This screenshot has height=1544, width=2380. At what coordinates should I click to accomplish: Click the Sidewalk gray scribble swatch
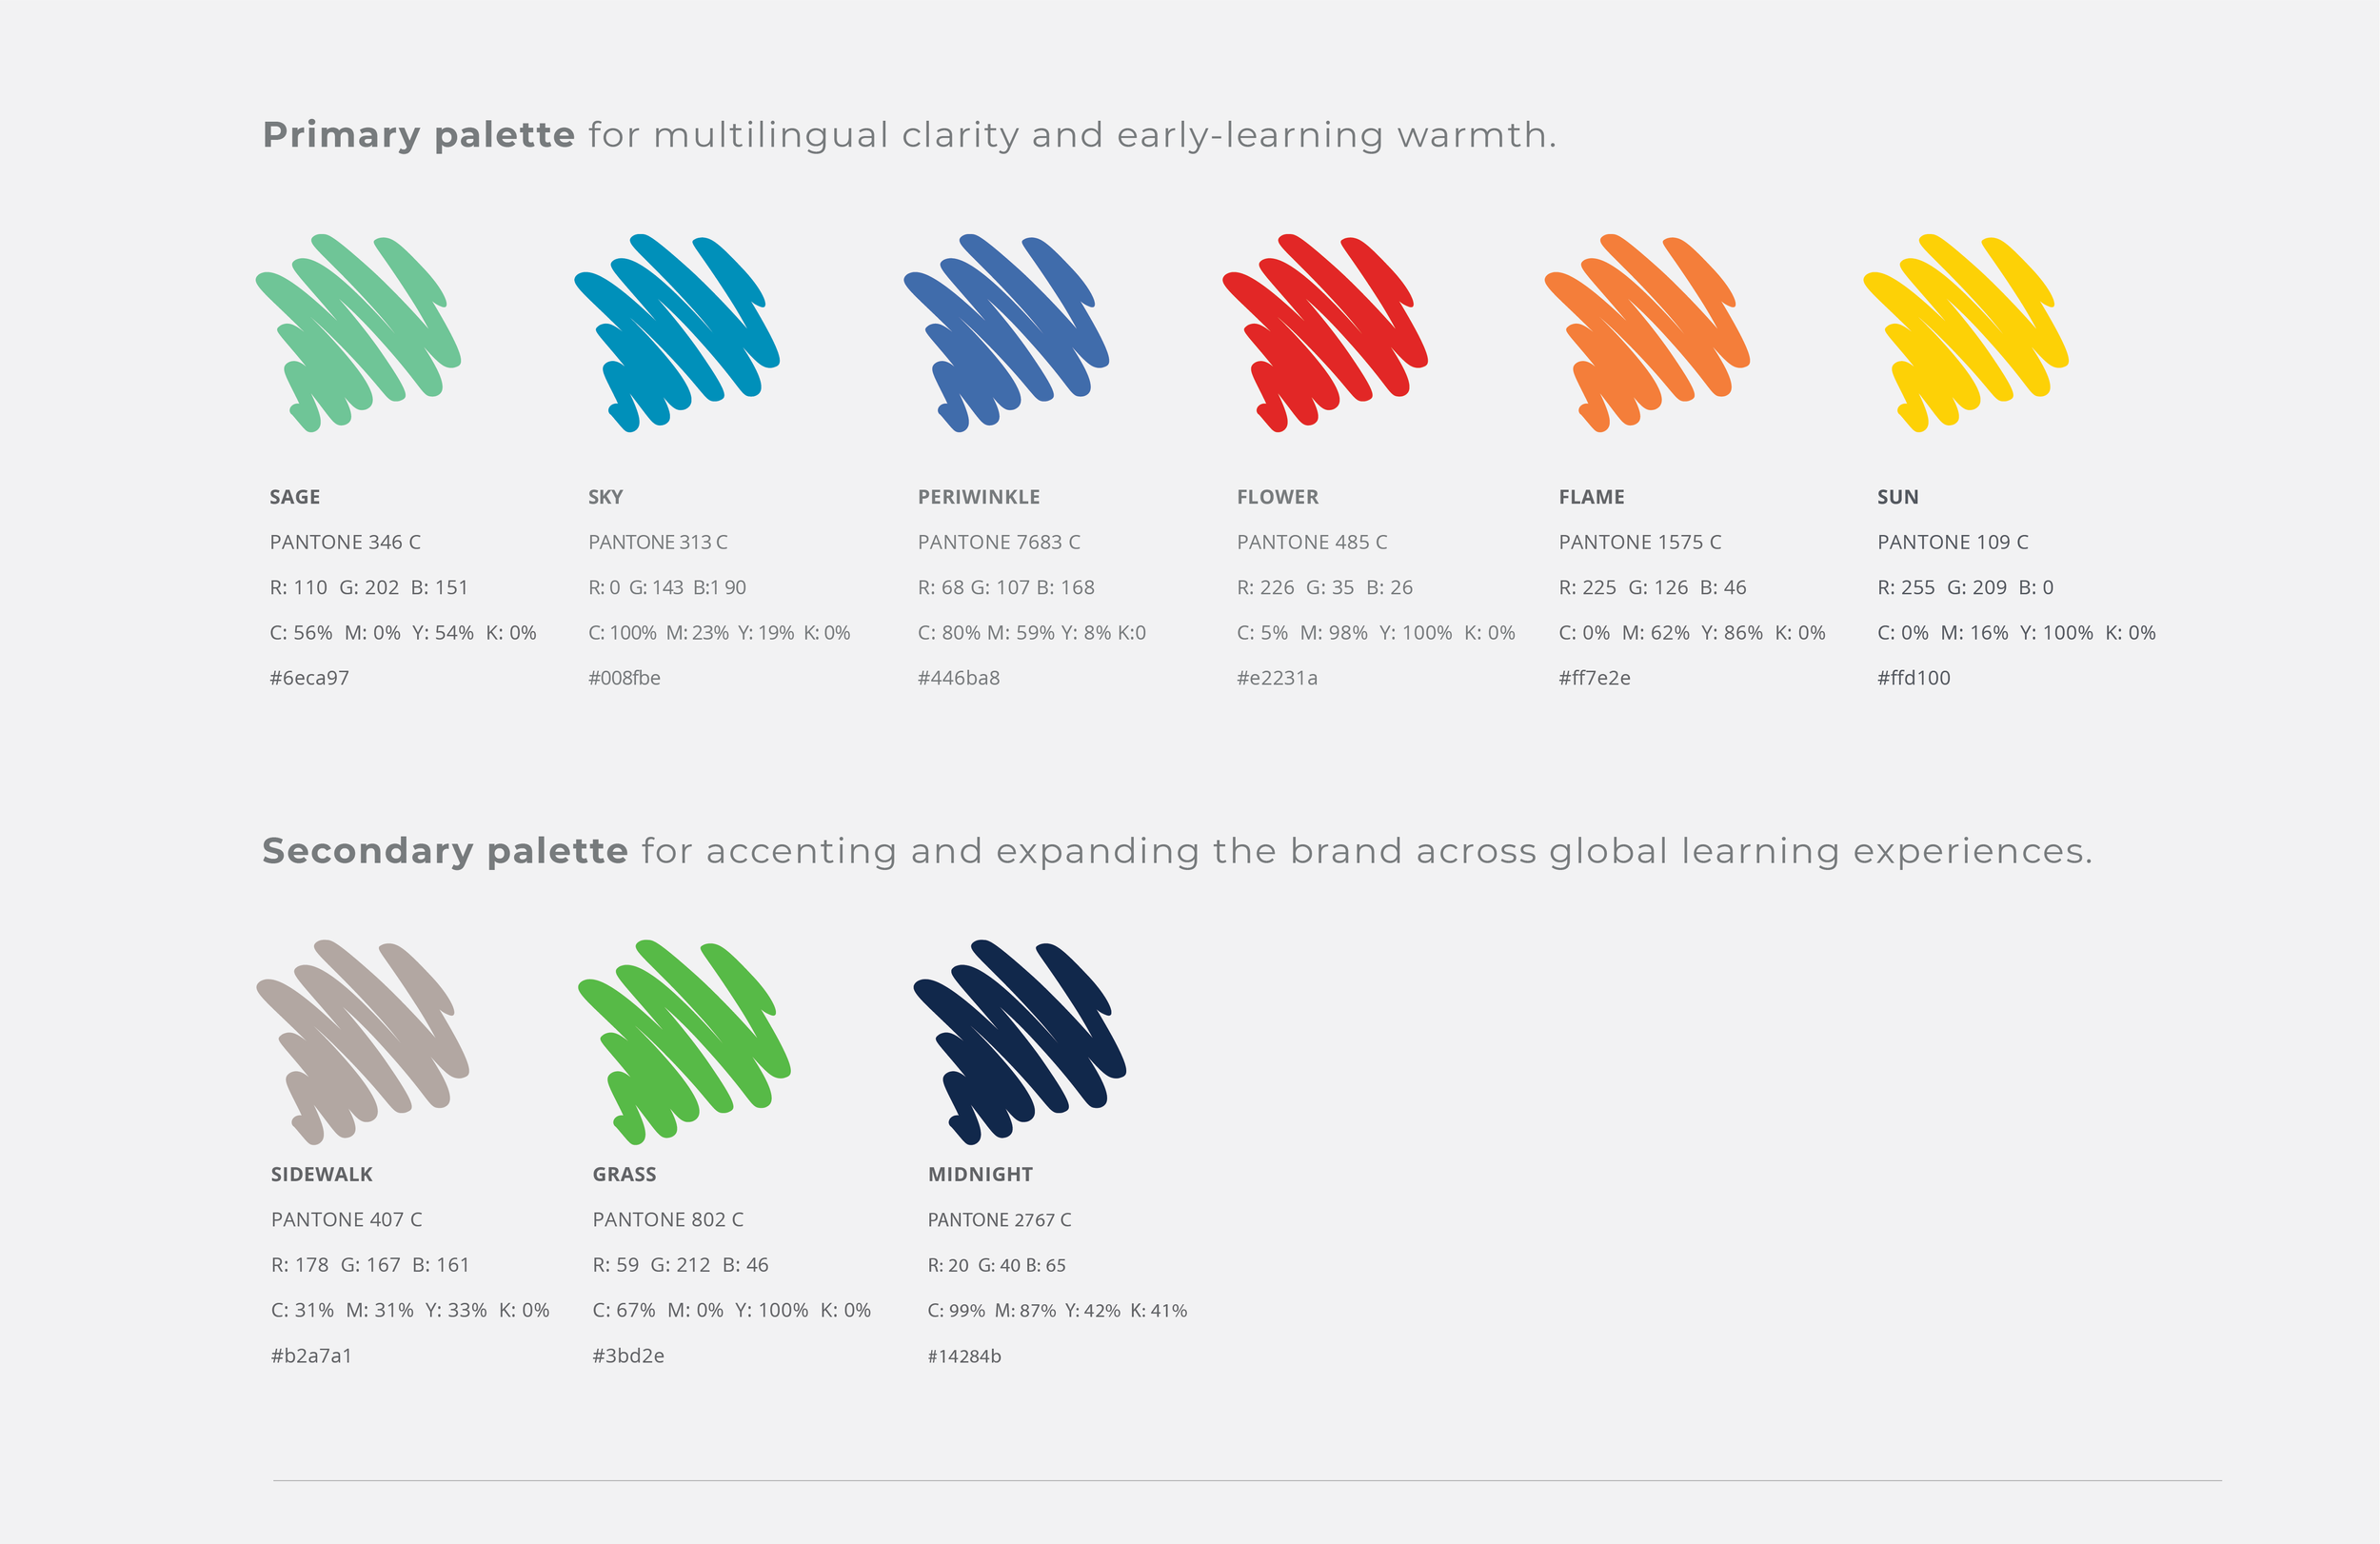(x=363, y=1042)
